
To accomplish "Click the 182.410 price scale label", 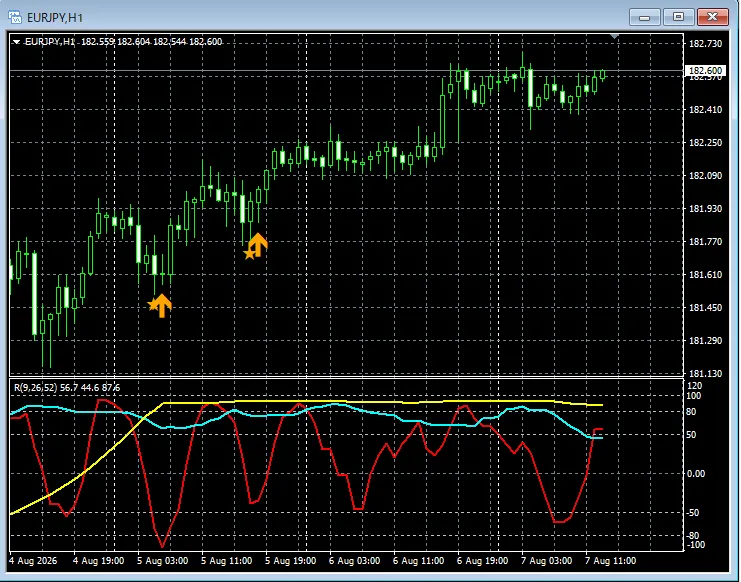I will (x=706, y=110).
